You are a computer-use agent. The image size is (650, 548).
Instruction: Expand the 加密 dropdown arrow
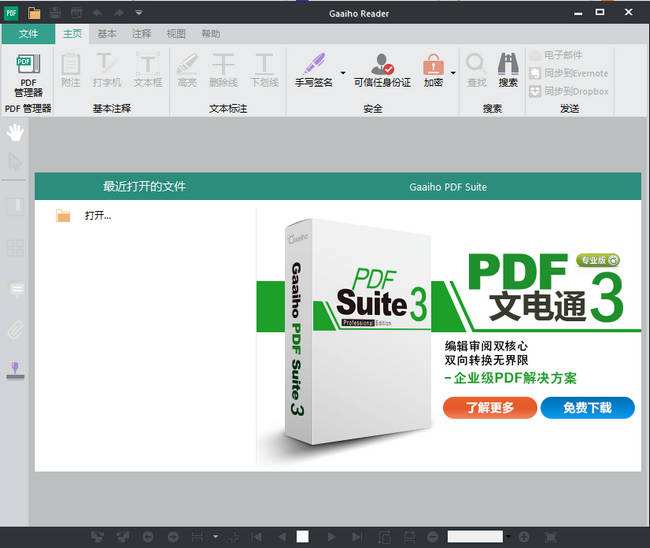point(453,73)
